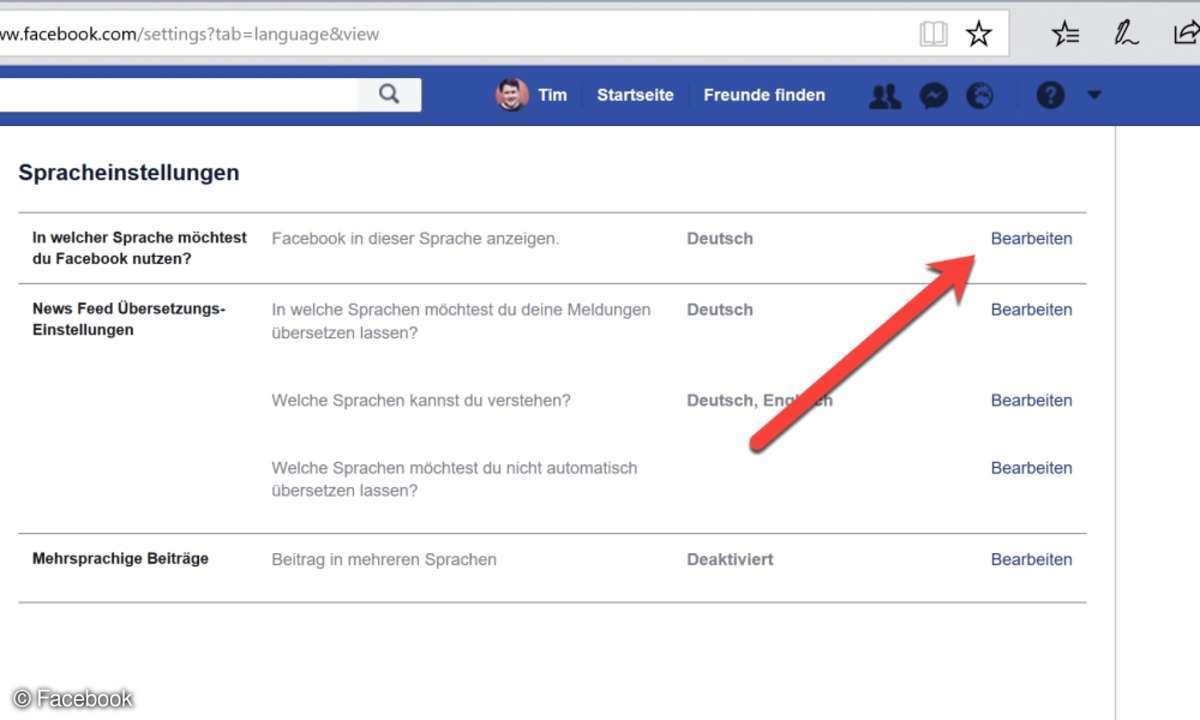1200x720 pixels.
Task: Click 'Beitrag in mehreren Sprachen' text
Action: tap(384, 559)
